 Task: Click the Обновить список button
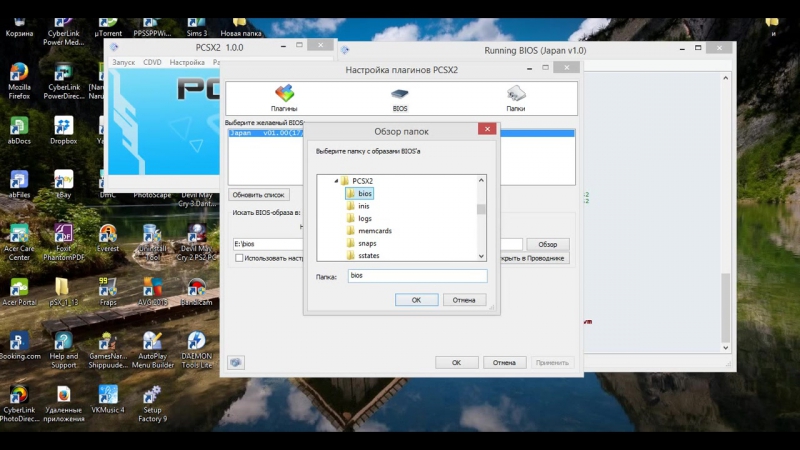(x=259, y=195)
